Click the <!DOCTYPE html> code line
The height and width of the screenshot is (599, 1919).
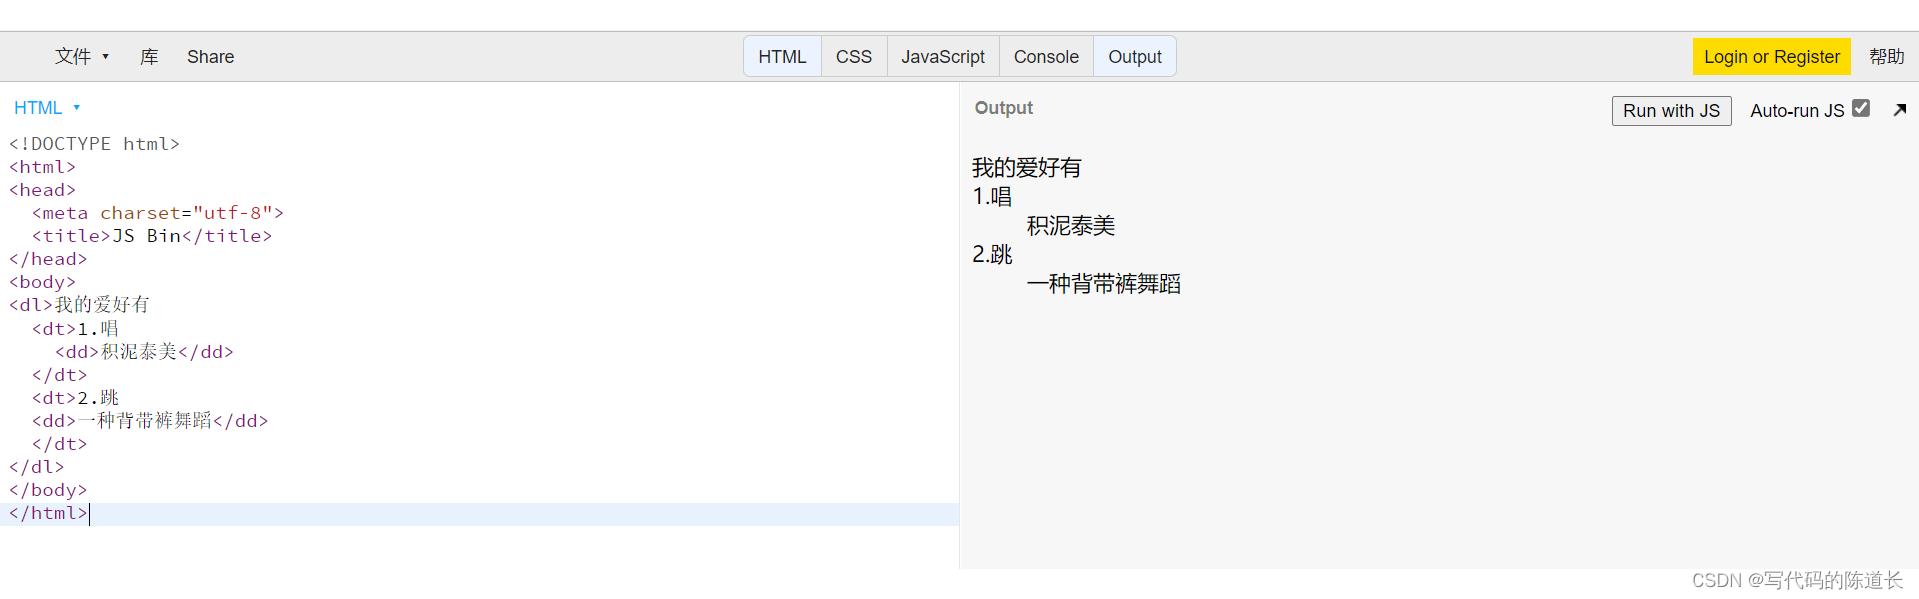pos(95,144)
